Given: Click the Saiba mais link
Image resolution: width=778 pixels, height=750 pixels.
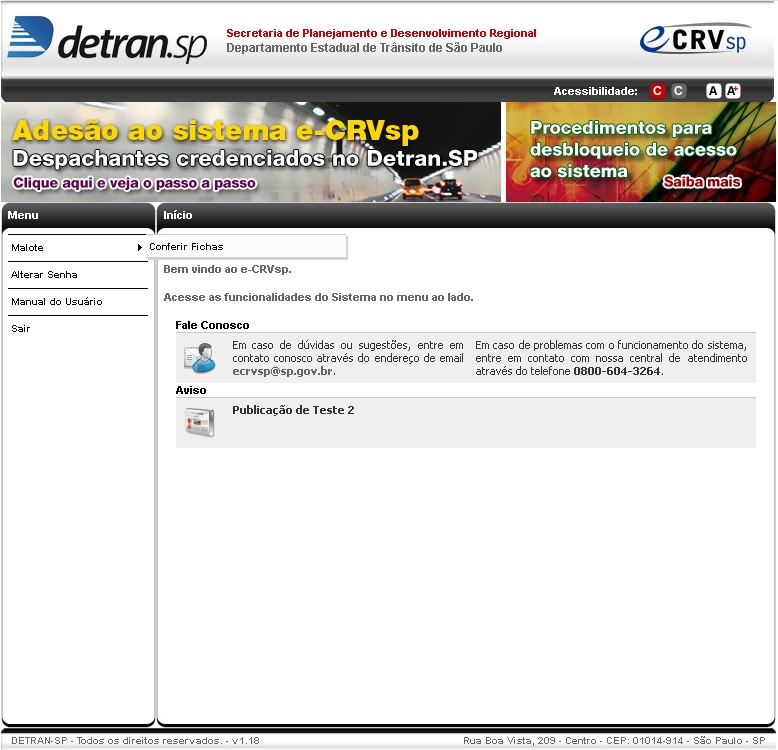Looking at the screenshot, I should tap(702, 182).
